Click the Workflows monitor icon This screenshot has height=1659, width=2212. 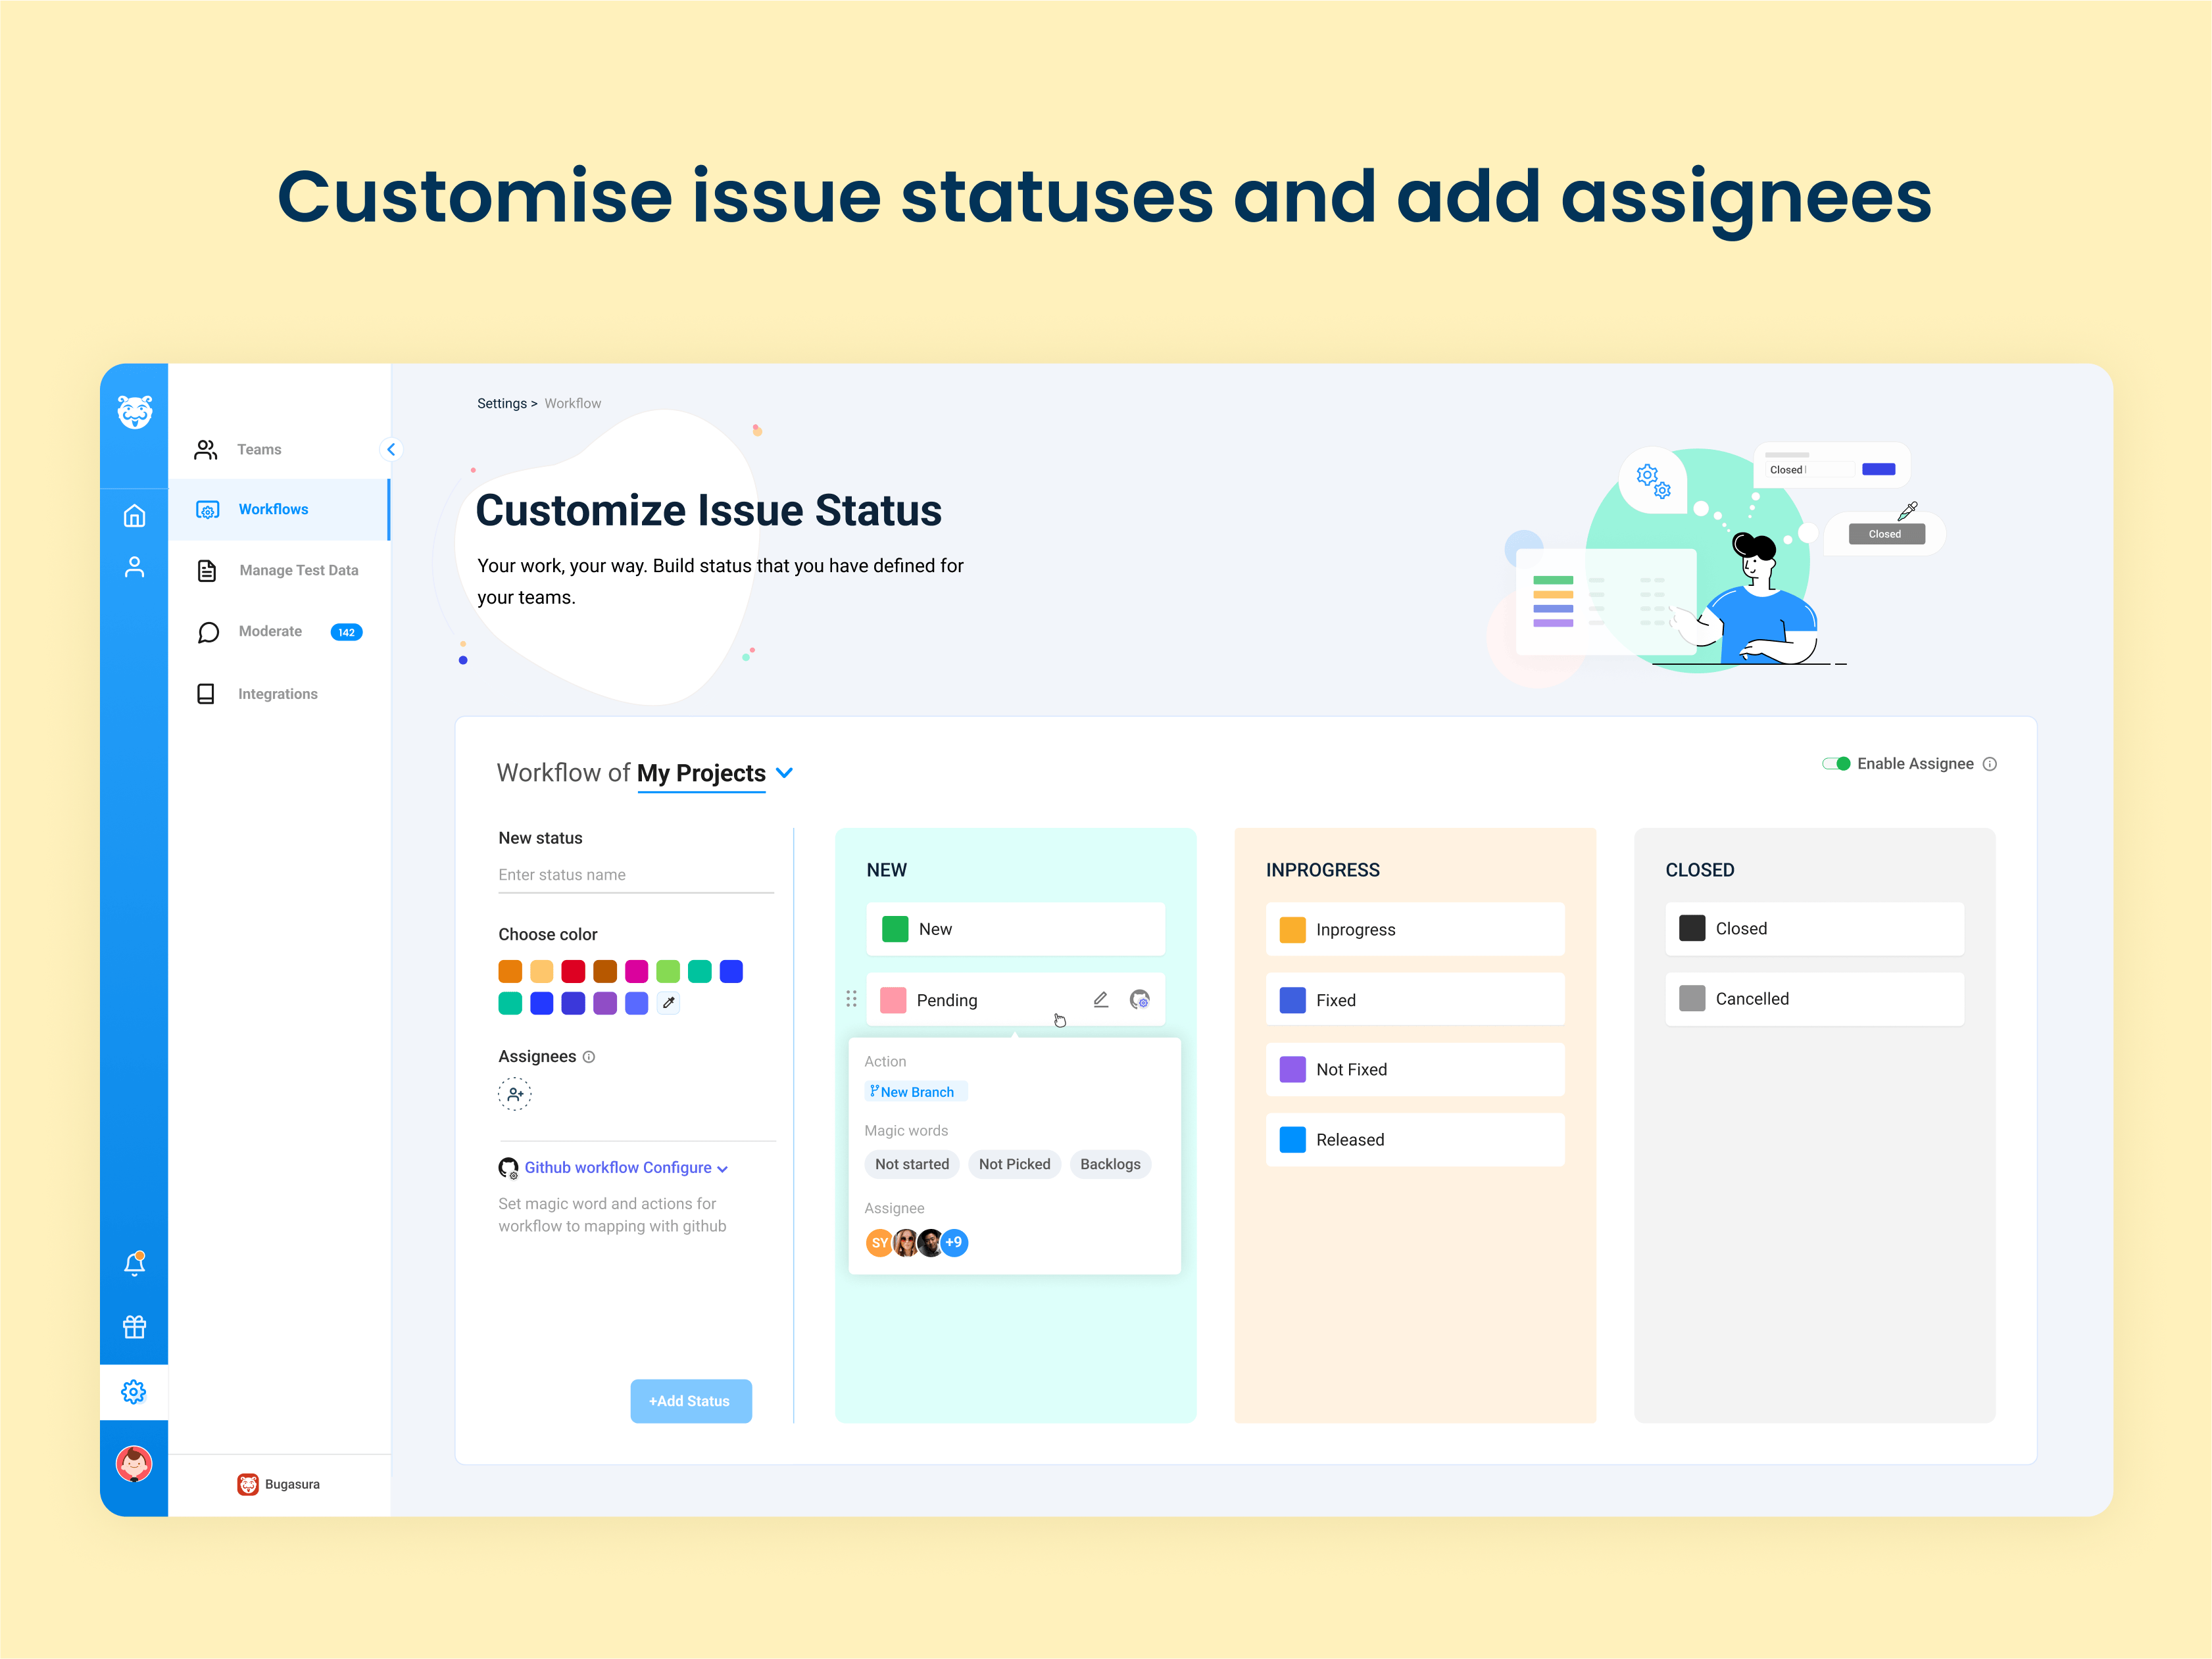pyautogui.click(x=207, y=510)
